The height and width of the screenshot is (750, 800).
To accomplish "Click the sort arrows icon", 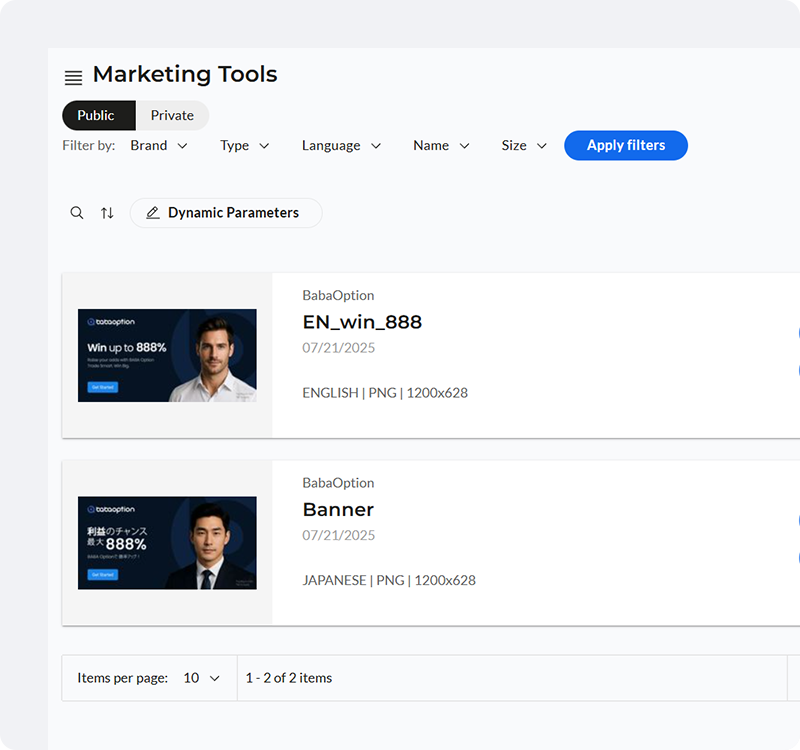I will pos(107,213).
